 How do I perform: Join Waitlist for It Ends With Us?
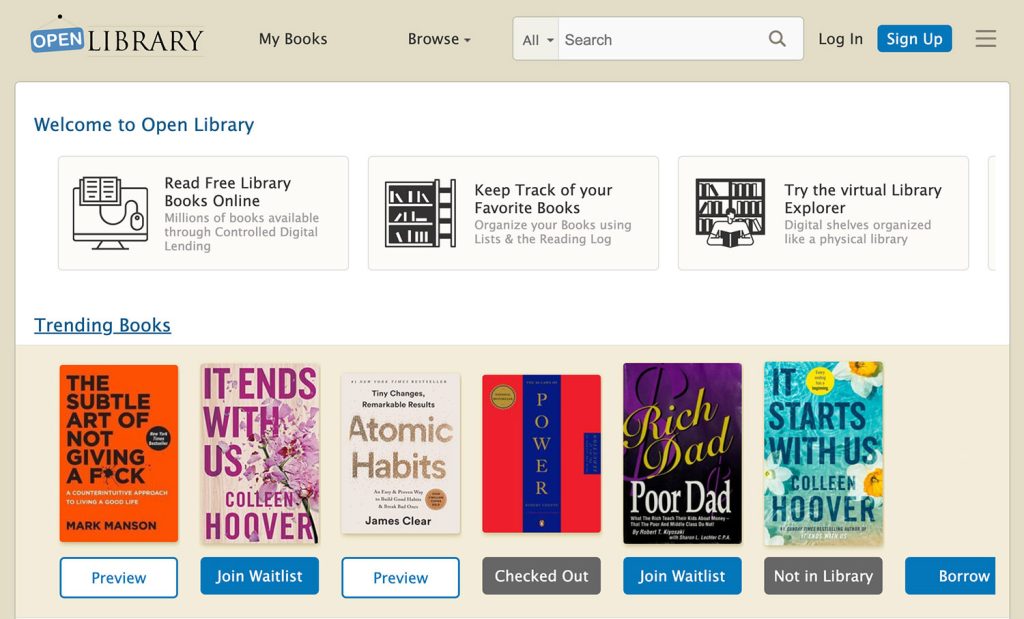coord(259,576)
